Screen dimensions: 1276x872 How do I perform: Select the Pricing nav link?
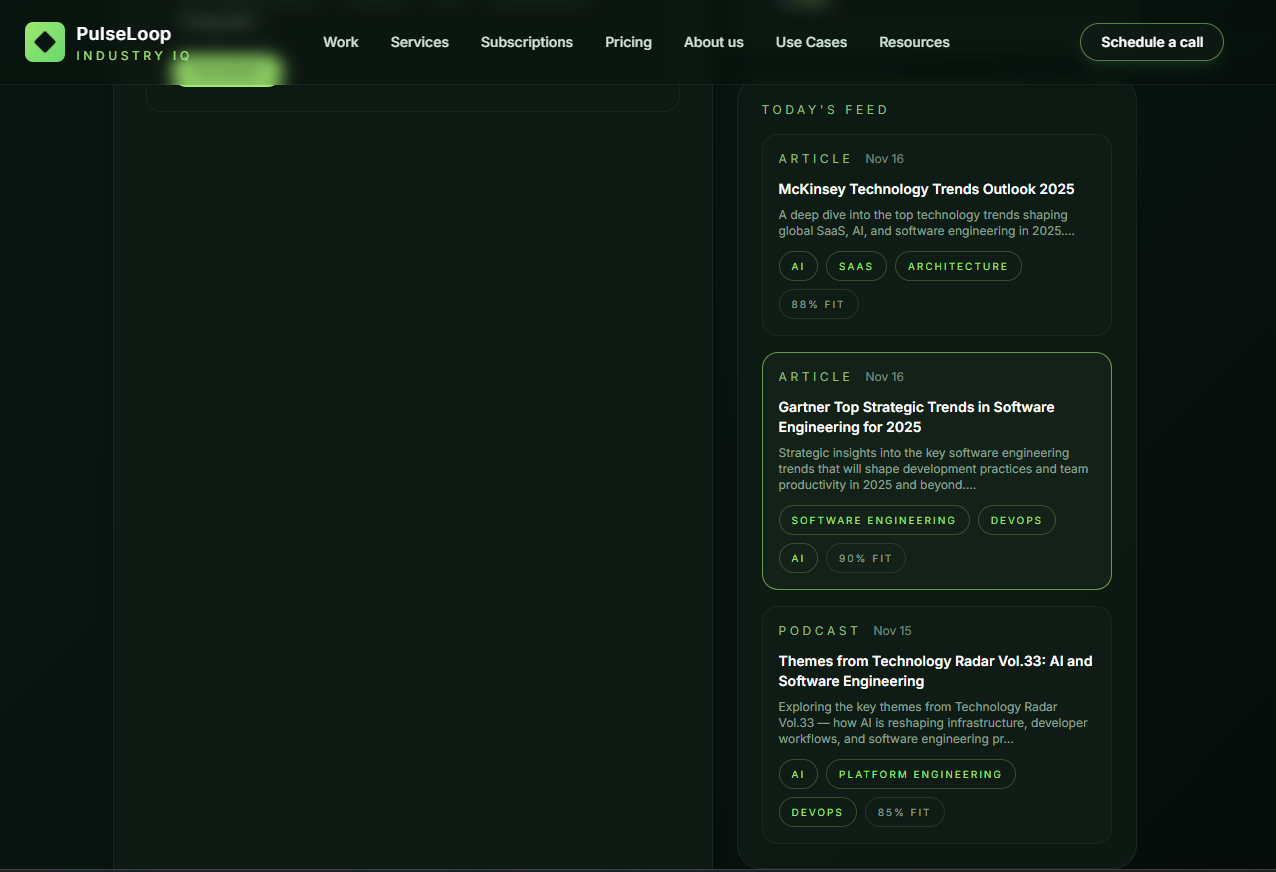tap(628, 42)
